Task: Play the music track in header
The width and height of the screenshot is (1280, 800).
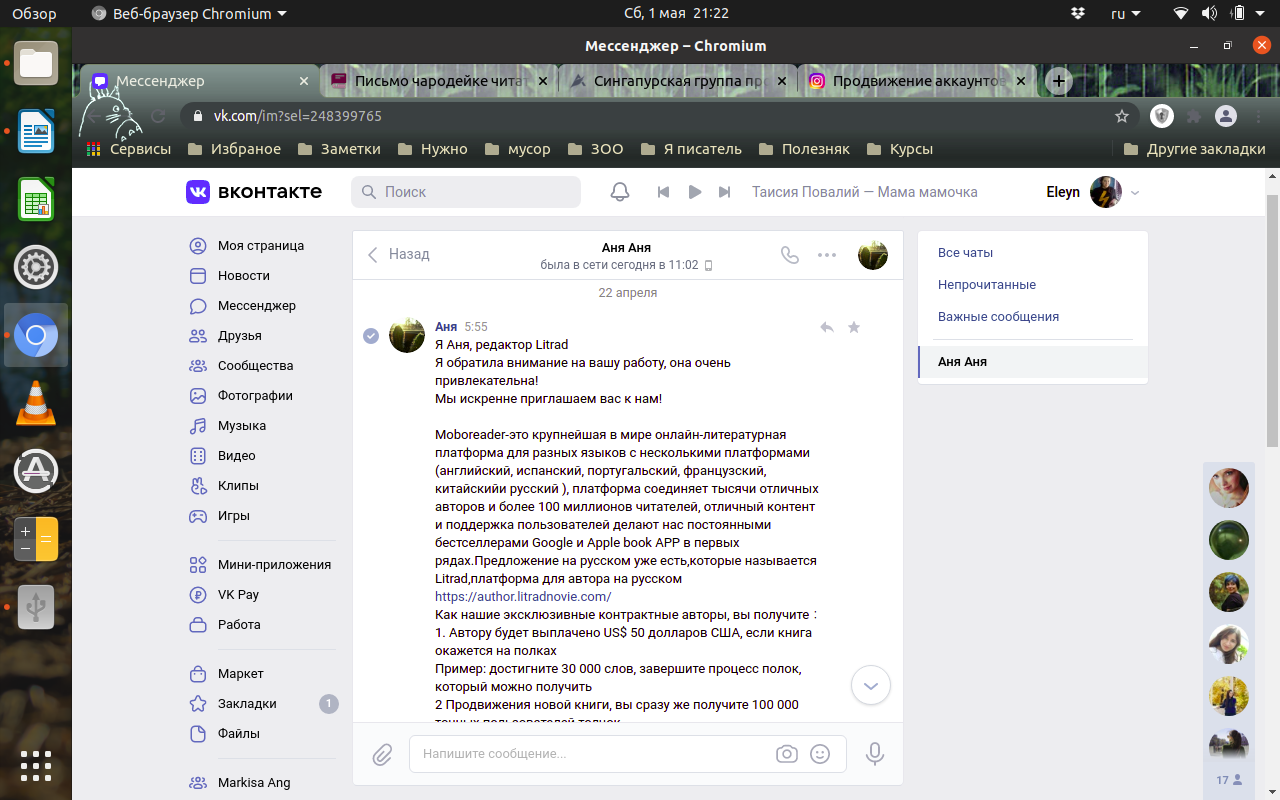Action: click(694, 192)
